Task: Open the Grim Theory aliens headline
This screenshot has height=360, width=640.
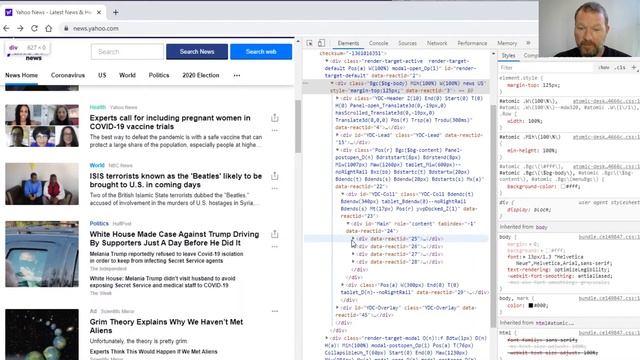Action: pyautogui.click(x=166, y=326)
